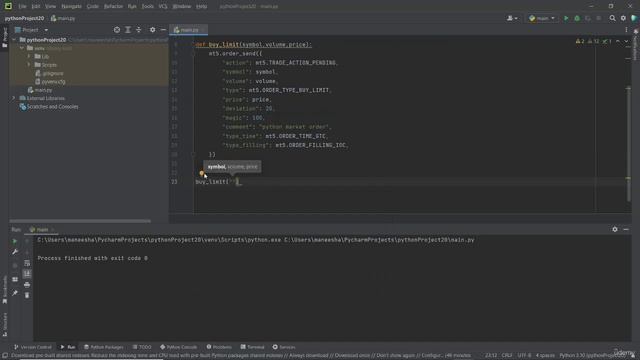Print the Run console output

(27, 284)
